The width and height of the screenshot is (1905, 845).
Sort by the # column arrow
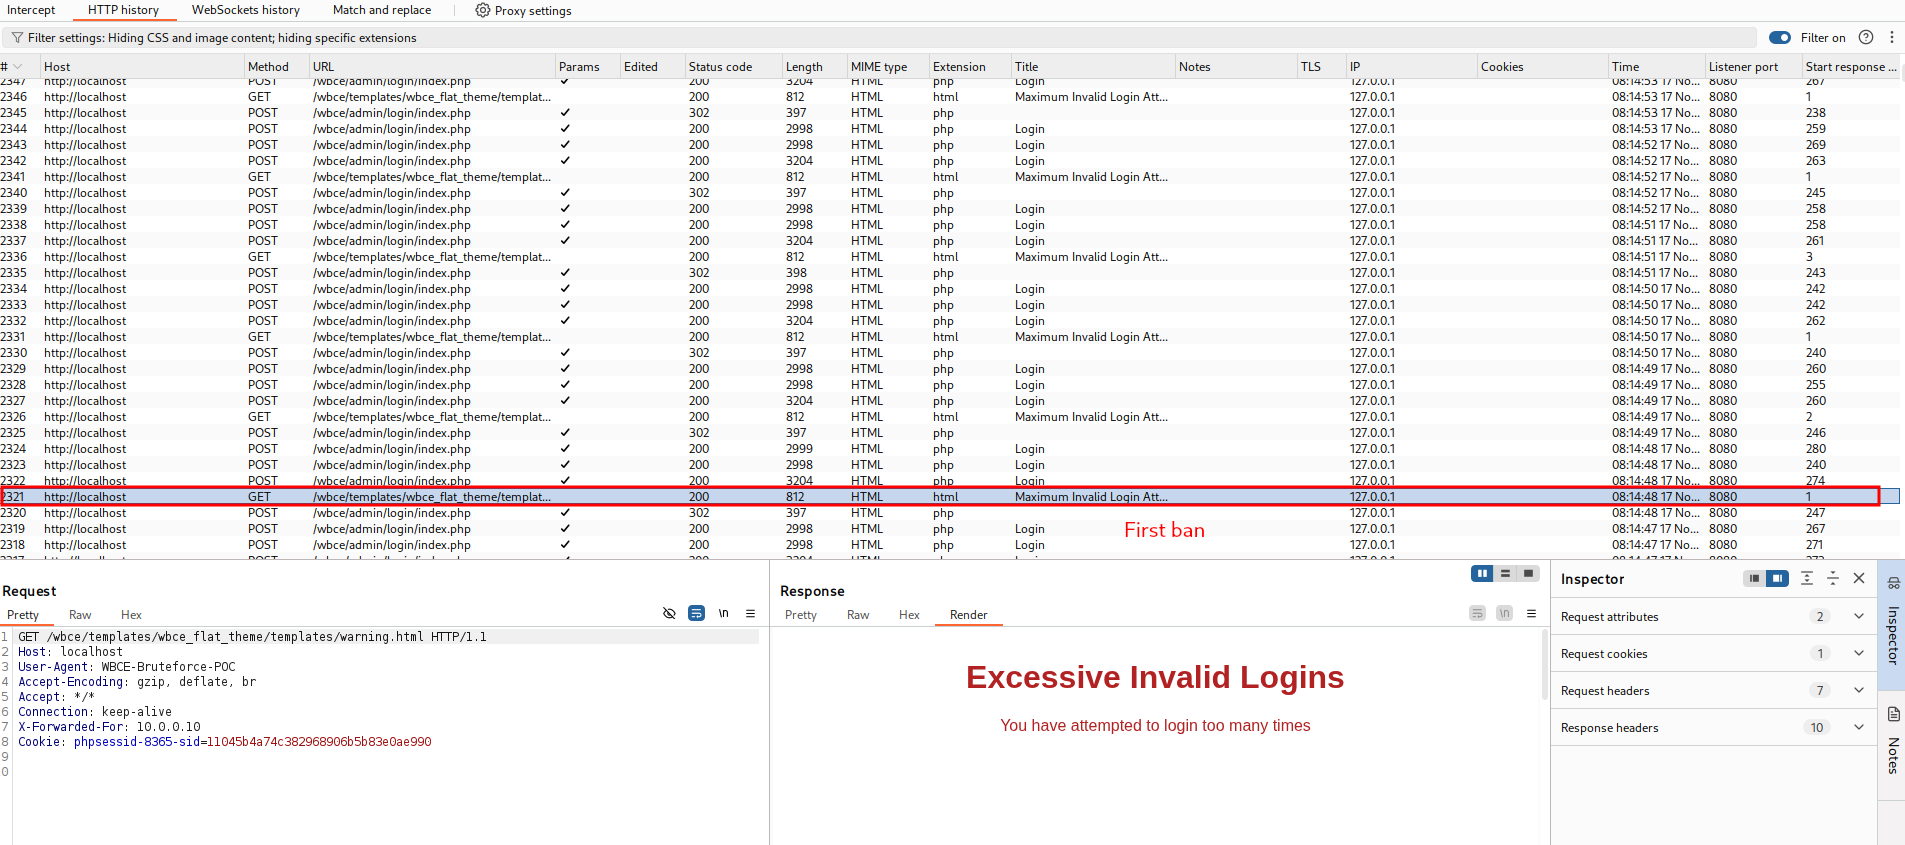17,67
